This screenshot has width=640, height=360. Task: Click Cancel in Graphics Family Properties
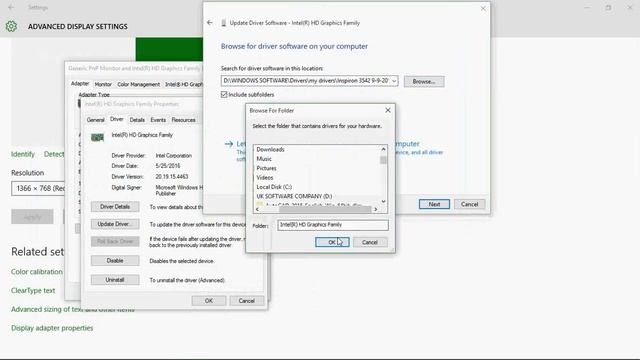pos(247,301)
